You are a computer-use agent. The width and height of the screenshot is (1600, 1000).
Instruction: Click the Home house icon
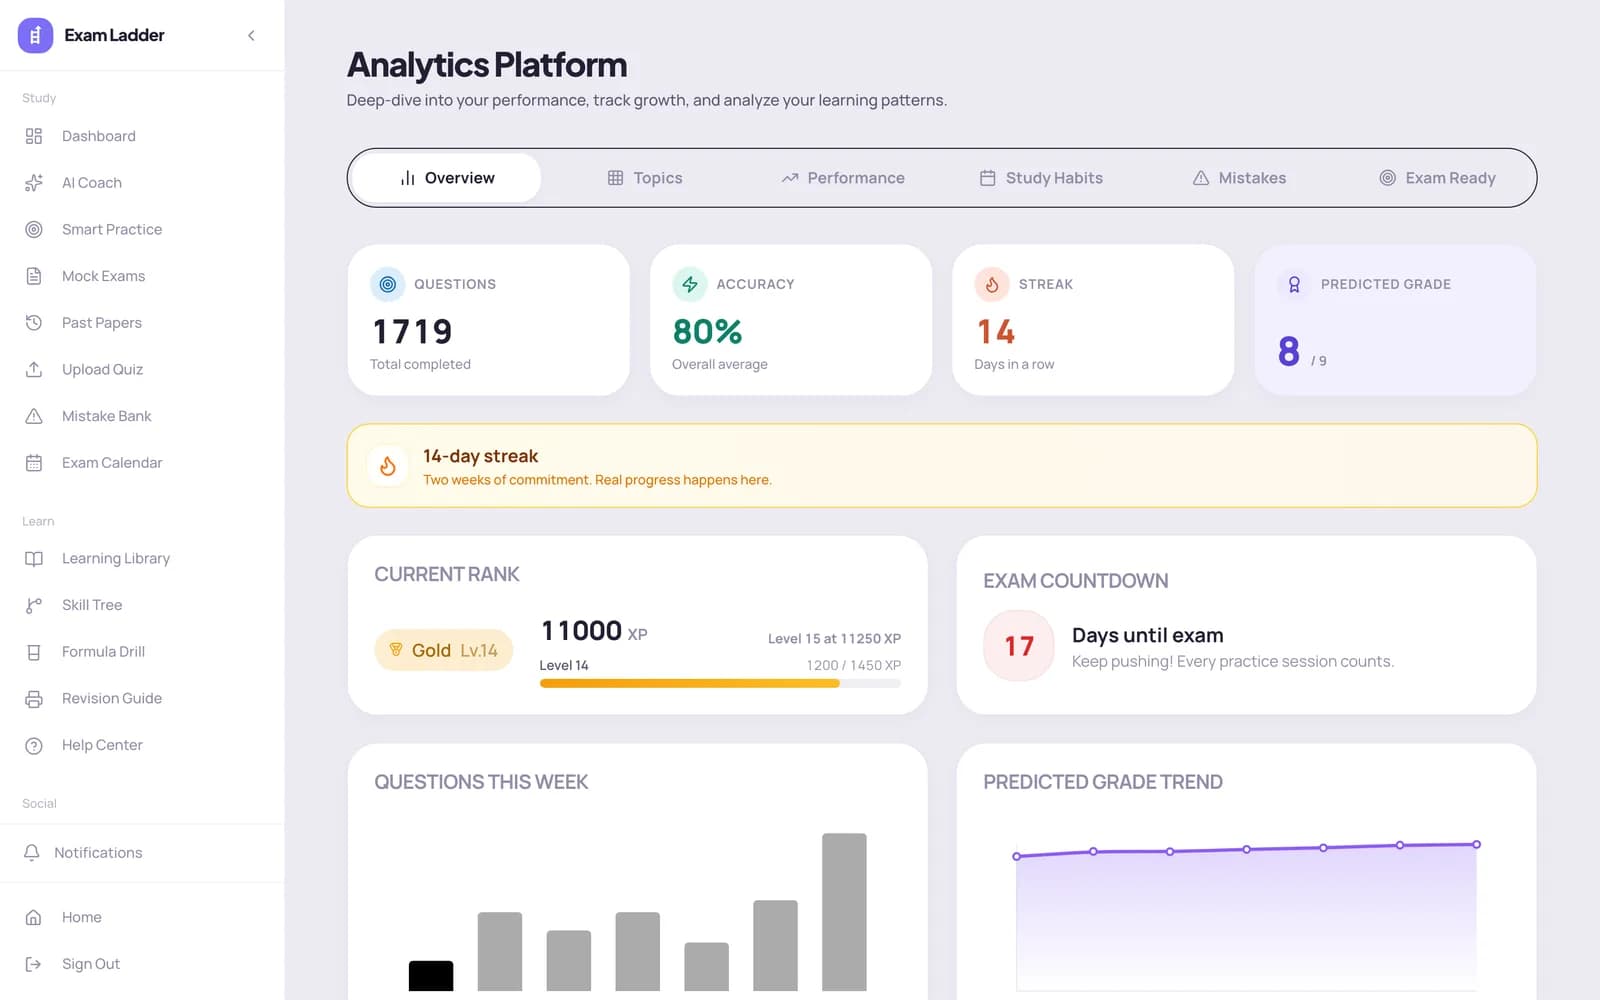click(x=34, y=917)
